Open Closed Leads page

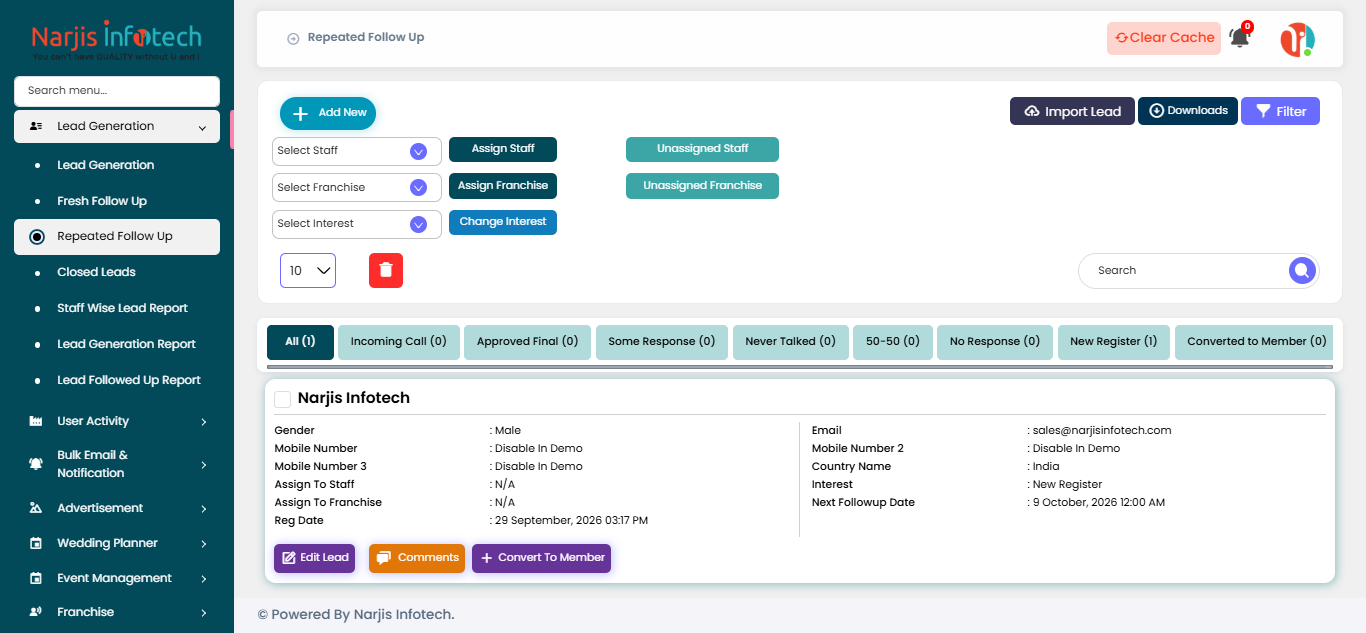pyautogui.click(x=96, y=273)
